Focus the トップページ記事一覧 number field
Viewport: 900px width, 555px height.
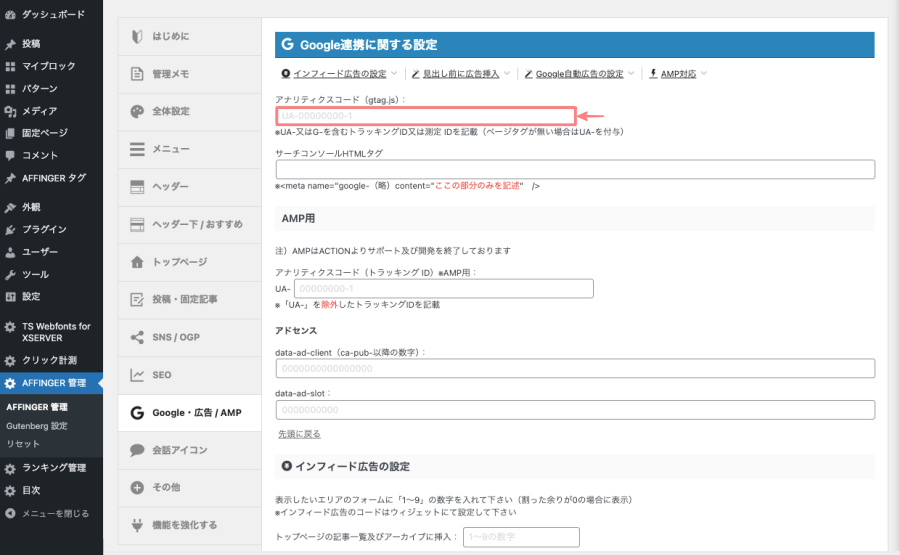pos(521,537)
